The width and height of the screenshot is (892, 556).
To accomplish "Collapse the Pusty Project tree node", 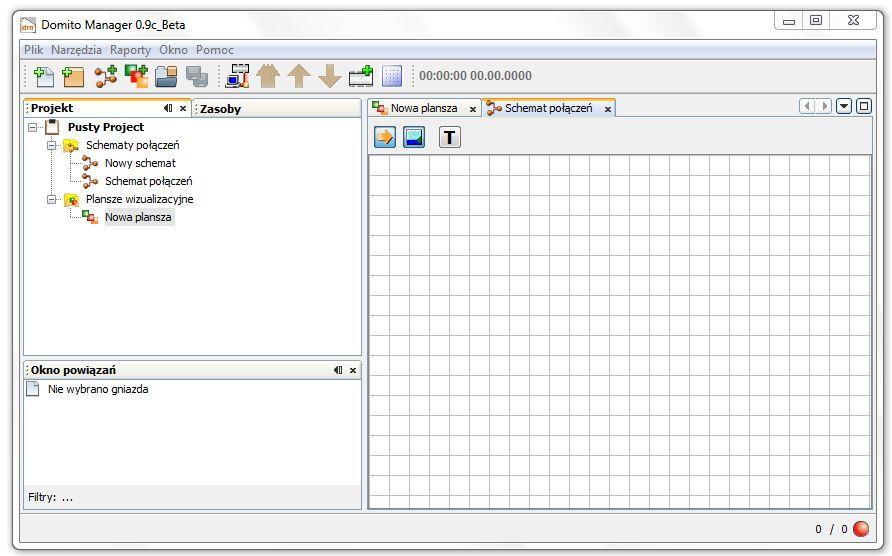I will coord(33,127).
